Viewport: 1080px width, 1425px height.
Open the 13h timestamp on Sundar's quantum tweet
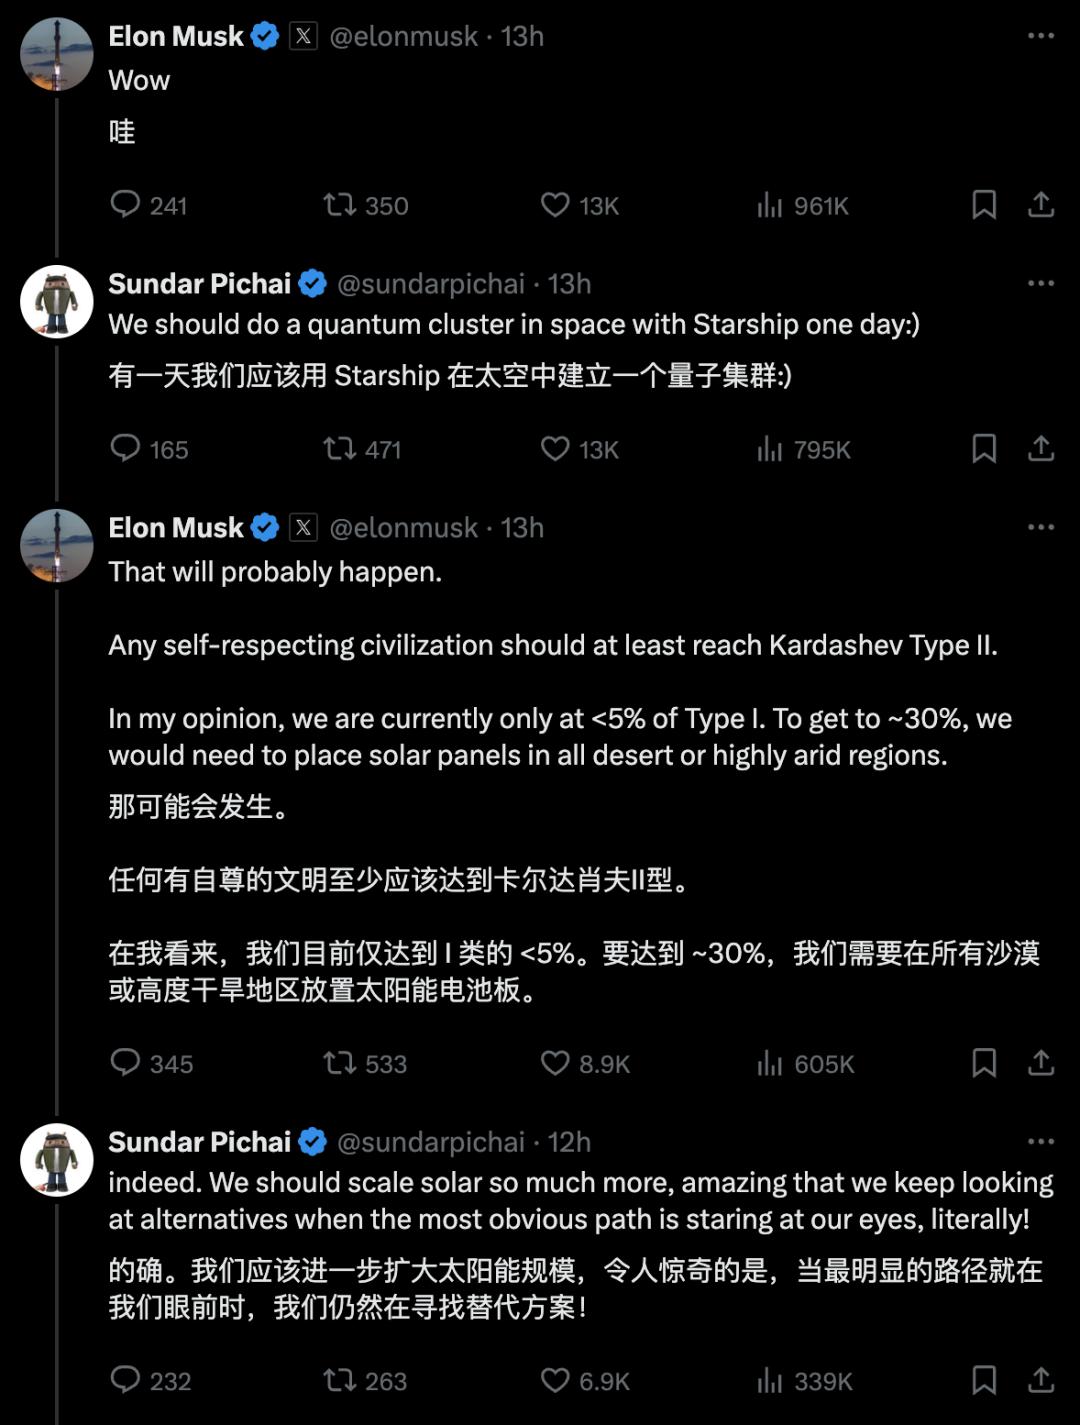569,284
